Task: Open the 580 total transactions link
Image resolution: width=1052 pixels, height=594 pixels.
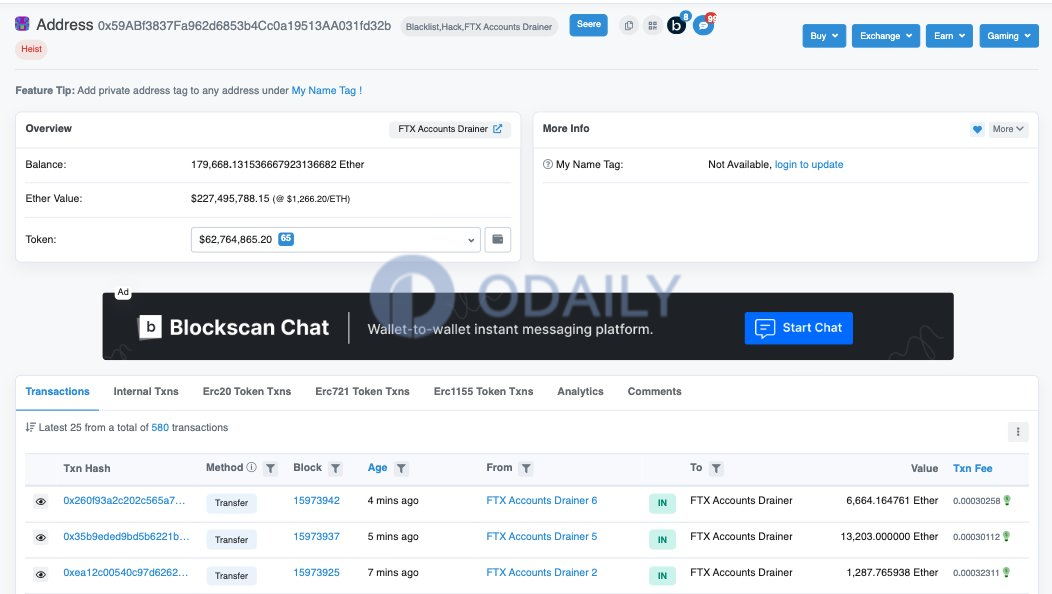Action: [160, 428]
